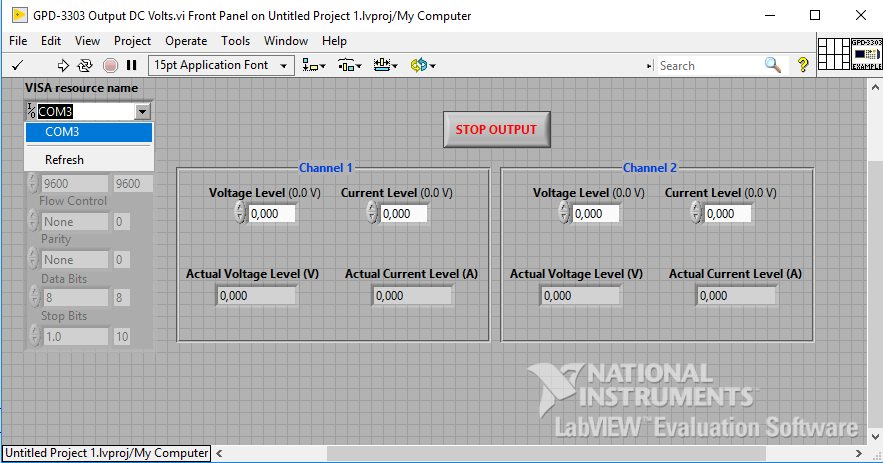Click the yellow Context Help question mark
The width and height of the screenshot is (883, 463).
point(803,65)
